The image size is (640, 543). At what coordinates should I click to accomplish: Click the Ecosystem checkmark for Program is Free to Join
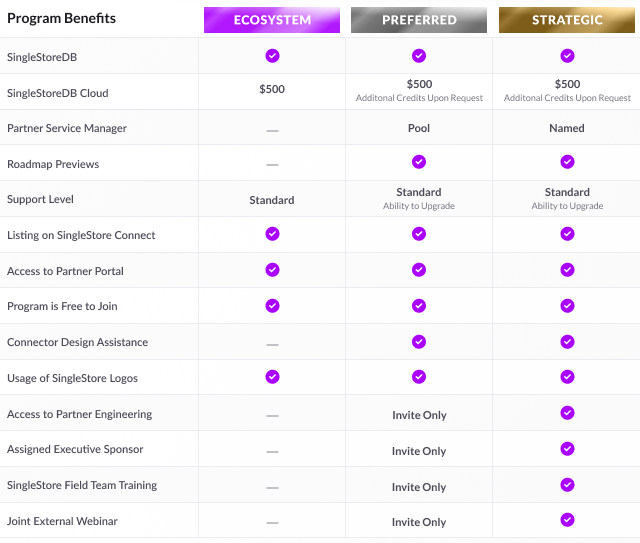(272, 305)
